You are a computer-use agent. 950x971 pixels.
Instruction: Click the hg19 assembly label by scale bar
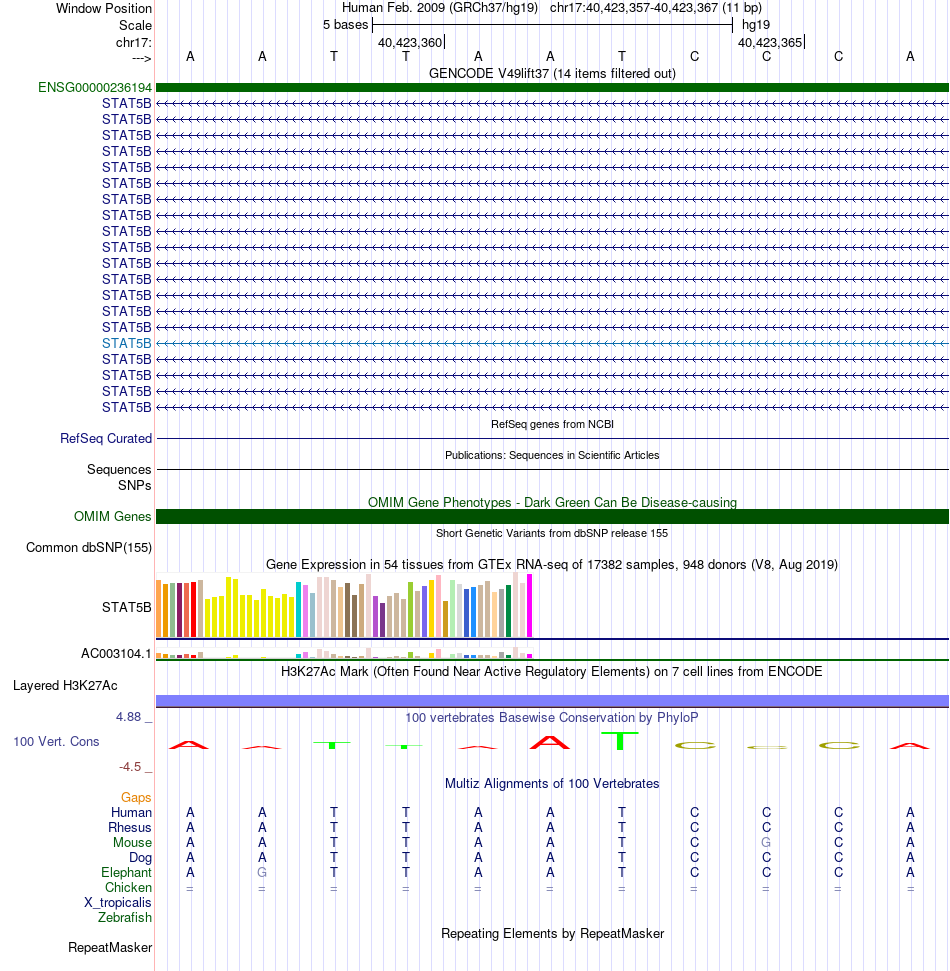pos(756,25)
